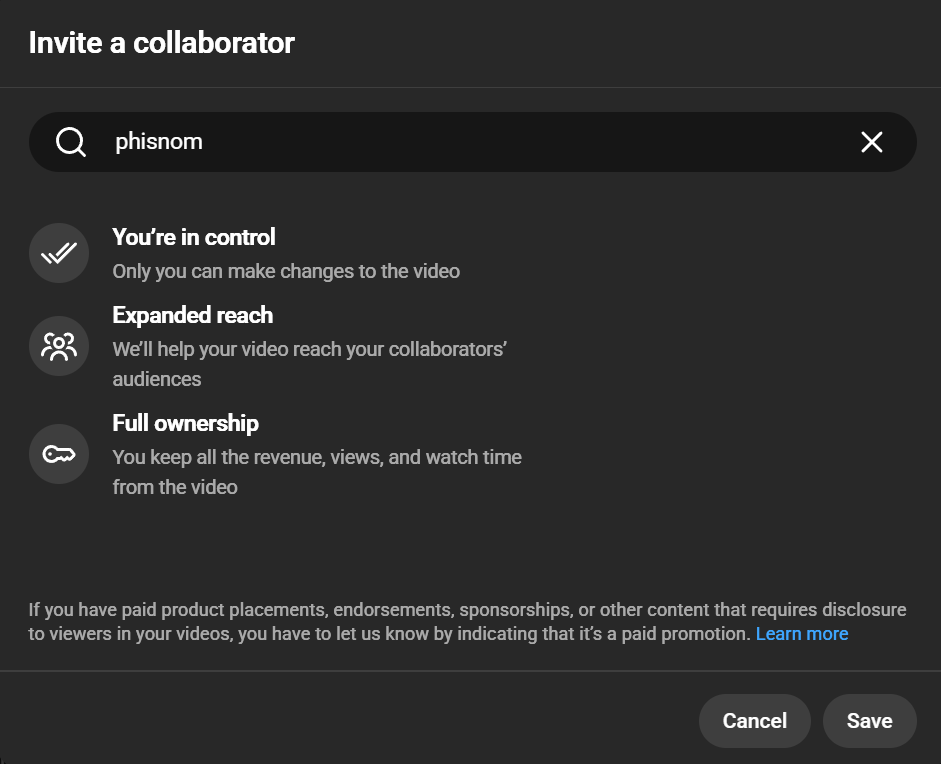This screenshot has width=941, height=764.
Task: Click the double checkmark You're in control icon
Action: 59,253
